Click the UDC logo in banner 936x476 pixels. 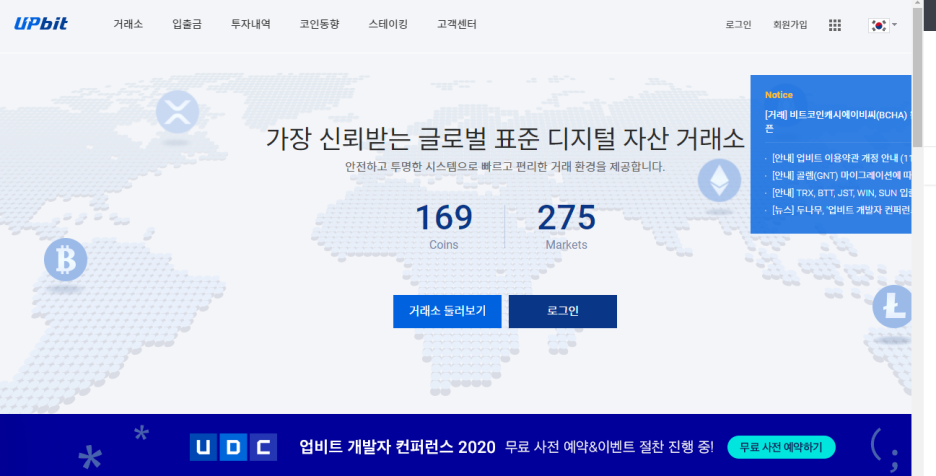pos(233,447)
